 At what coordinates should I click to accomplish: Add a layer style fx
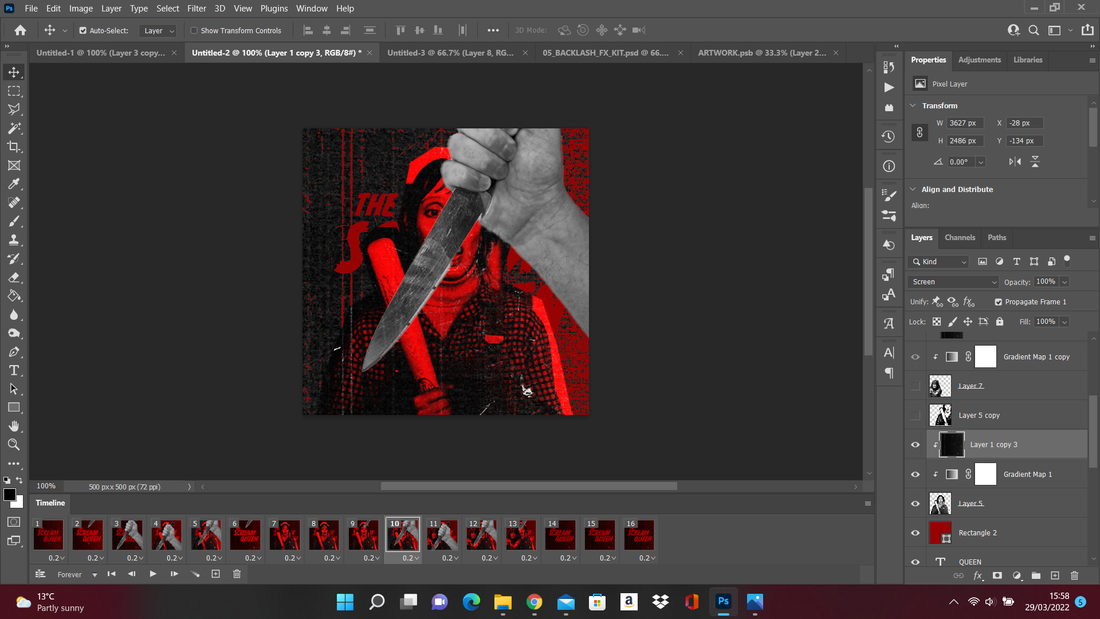coord(978,575)
